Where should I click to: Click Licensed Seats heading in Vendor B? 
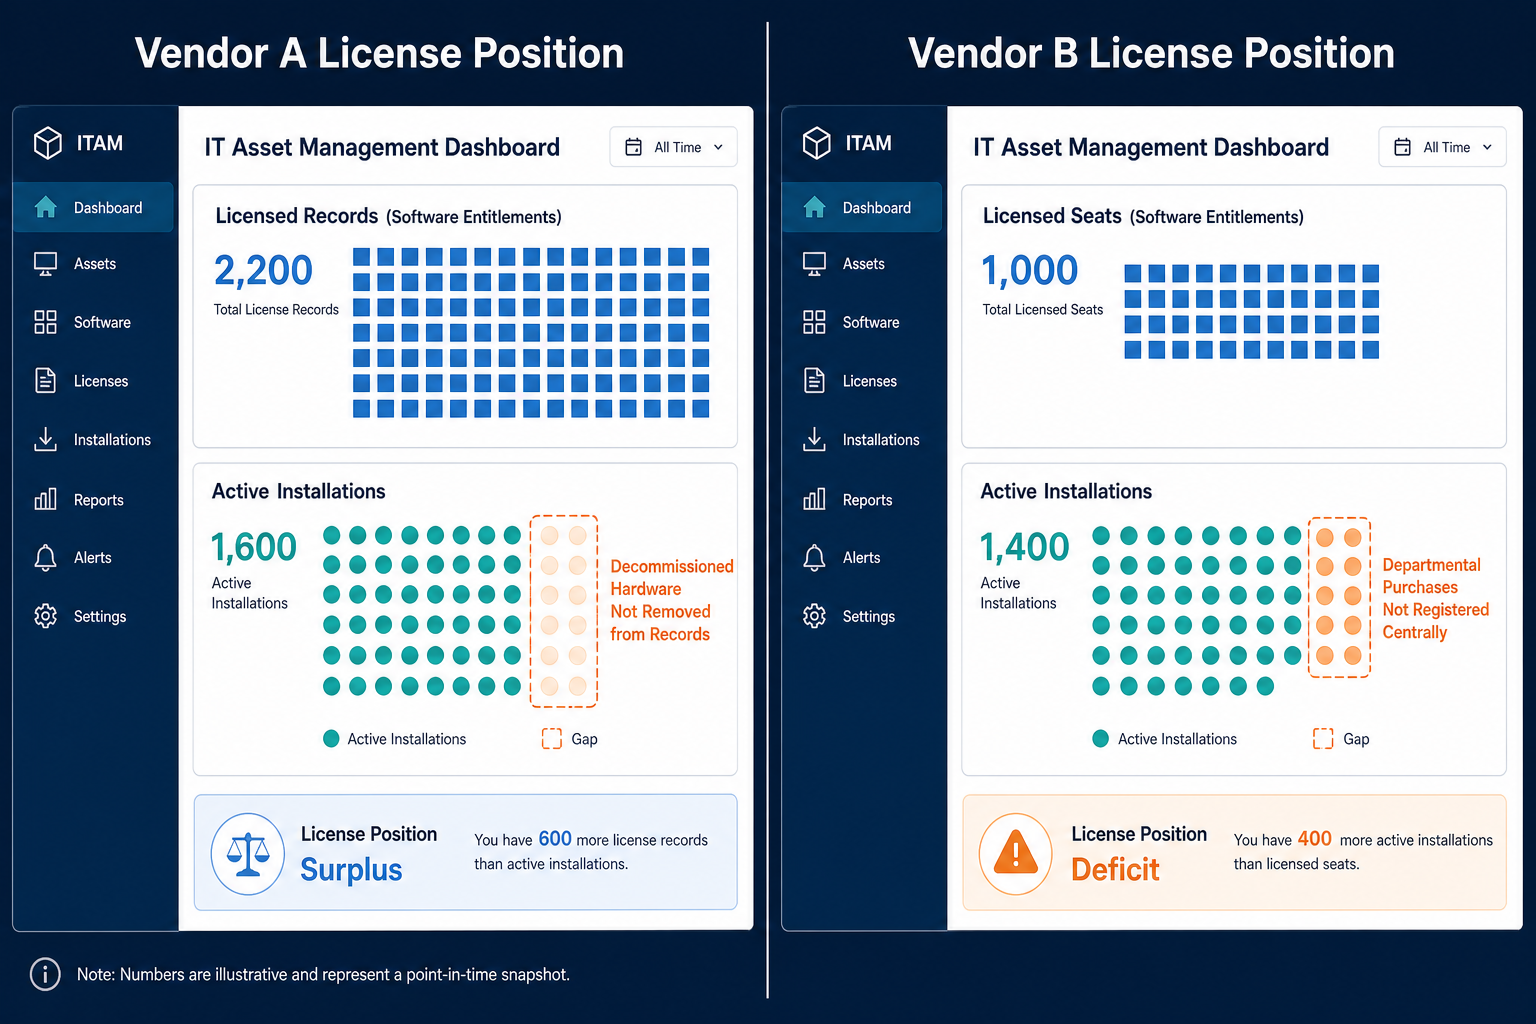coord(1052,216)
